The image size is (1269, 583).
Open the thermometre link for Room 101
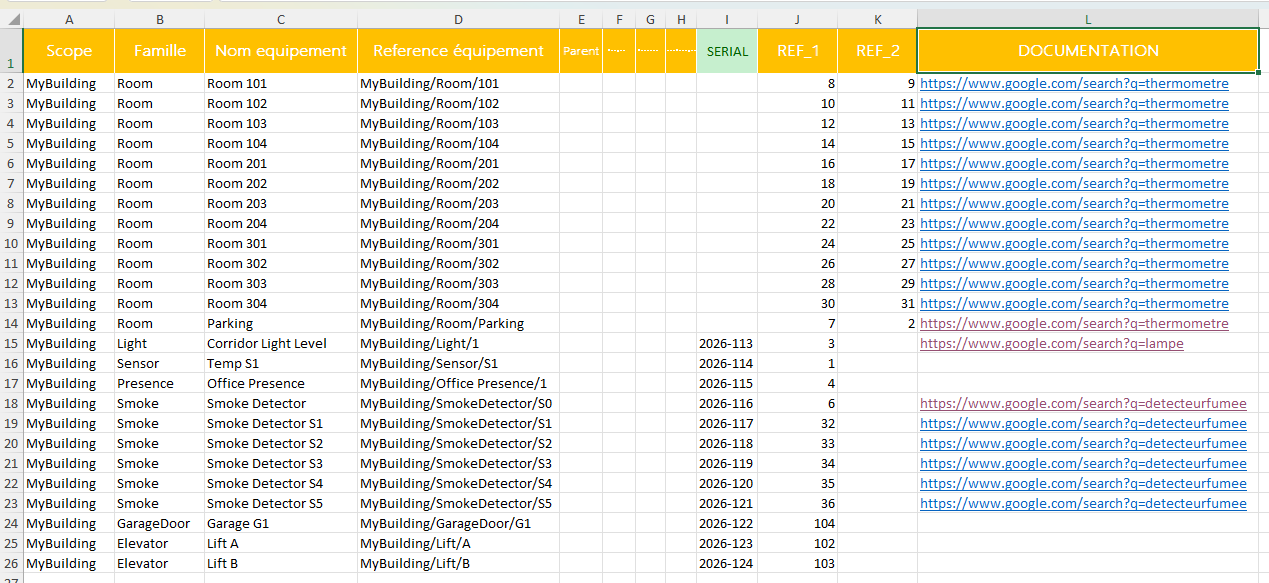(1074, 84)
